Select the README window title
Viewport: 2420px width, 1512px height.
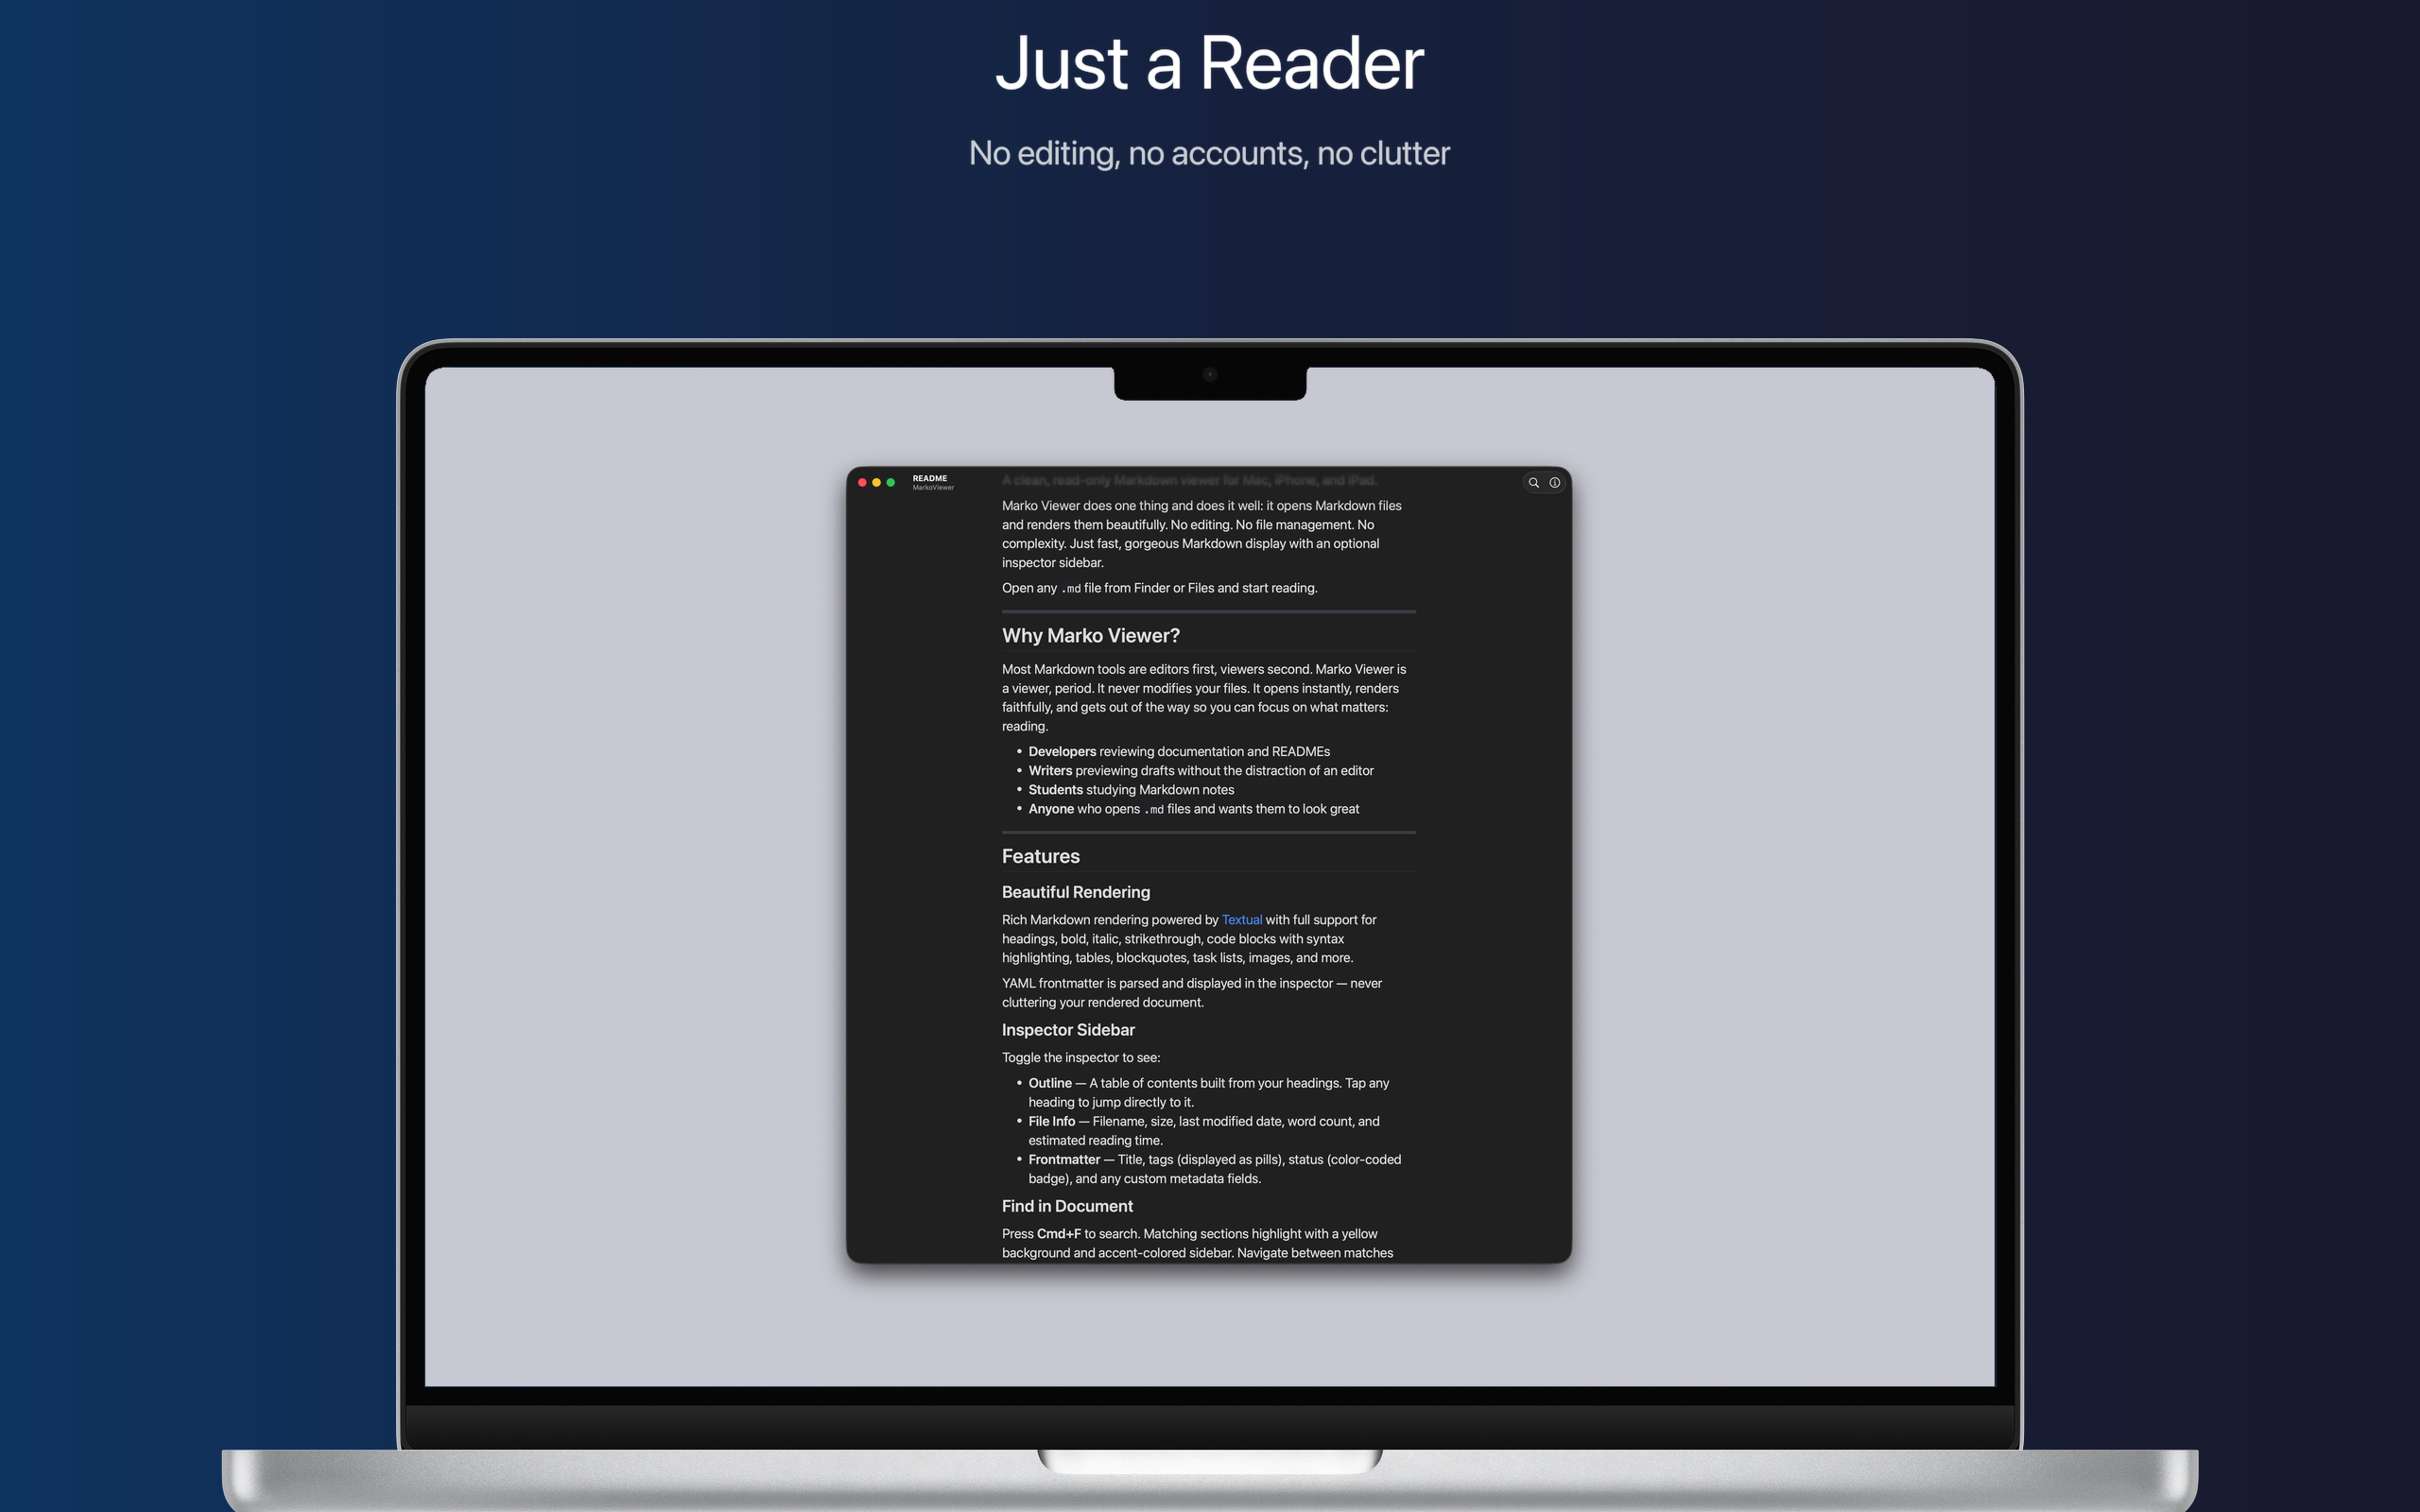pos(930,478)
